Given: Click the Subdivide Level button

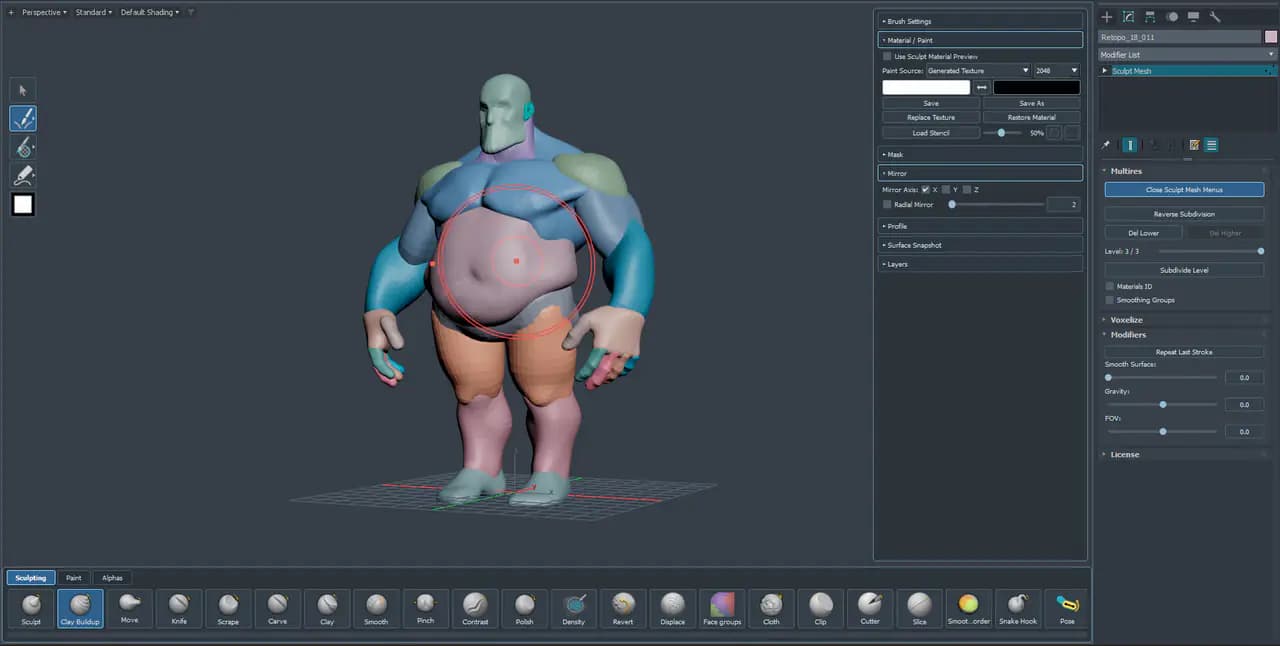Looking at the screenshot, I should tap(1184, 270).
